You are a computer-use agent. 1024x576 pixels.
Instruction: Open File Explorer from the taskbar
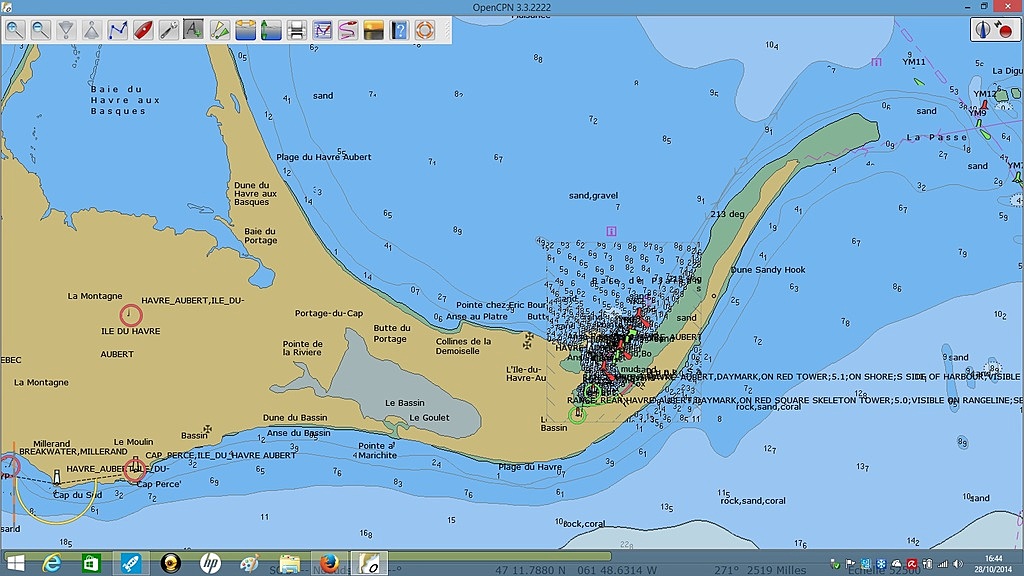(x=289, y=563)
